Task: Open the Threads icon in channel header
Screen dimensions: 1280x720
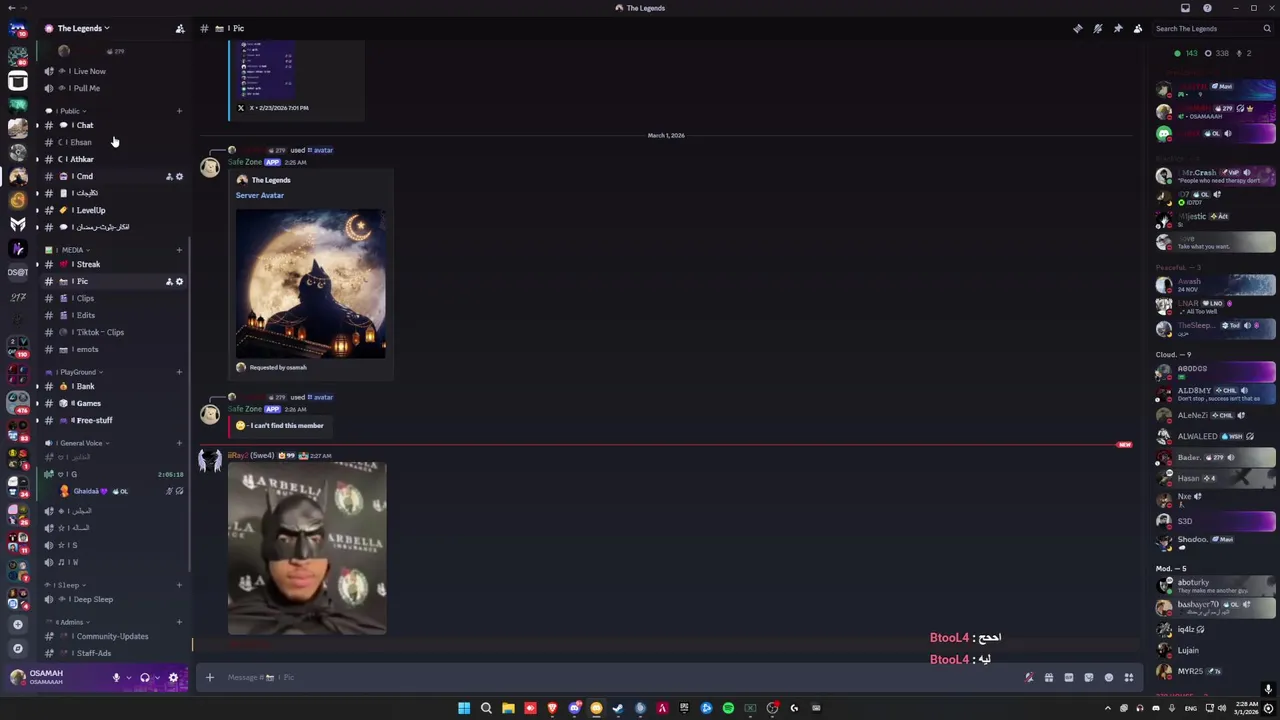Action: (1078, 28)
